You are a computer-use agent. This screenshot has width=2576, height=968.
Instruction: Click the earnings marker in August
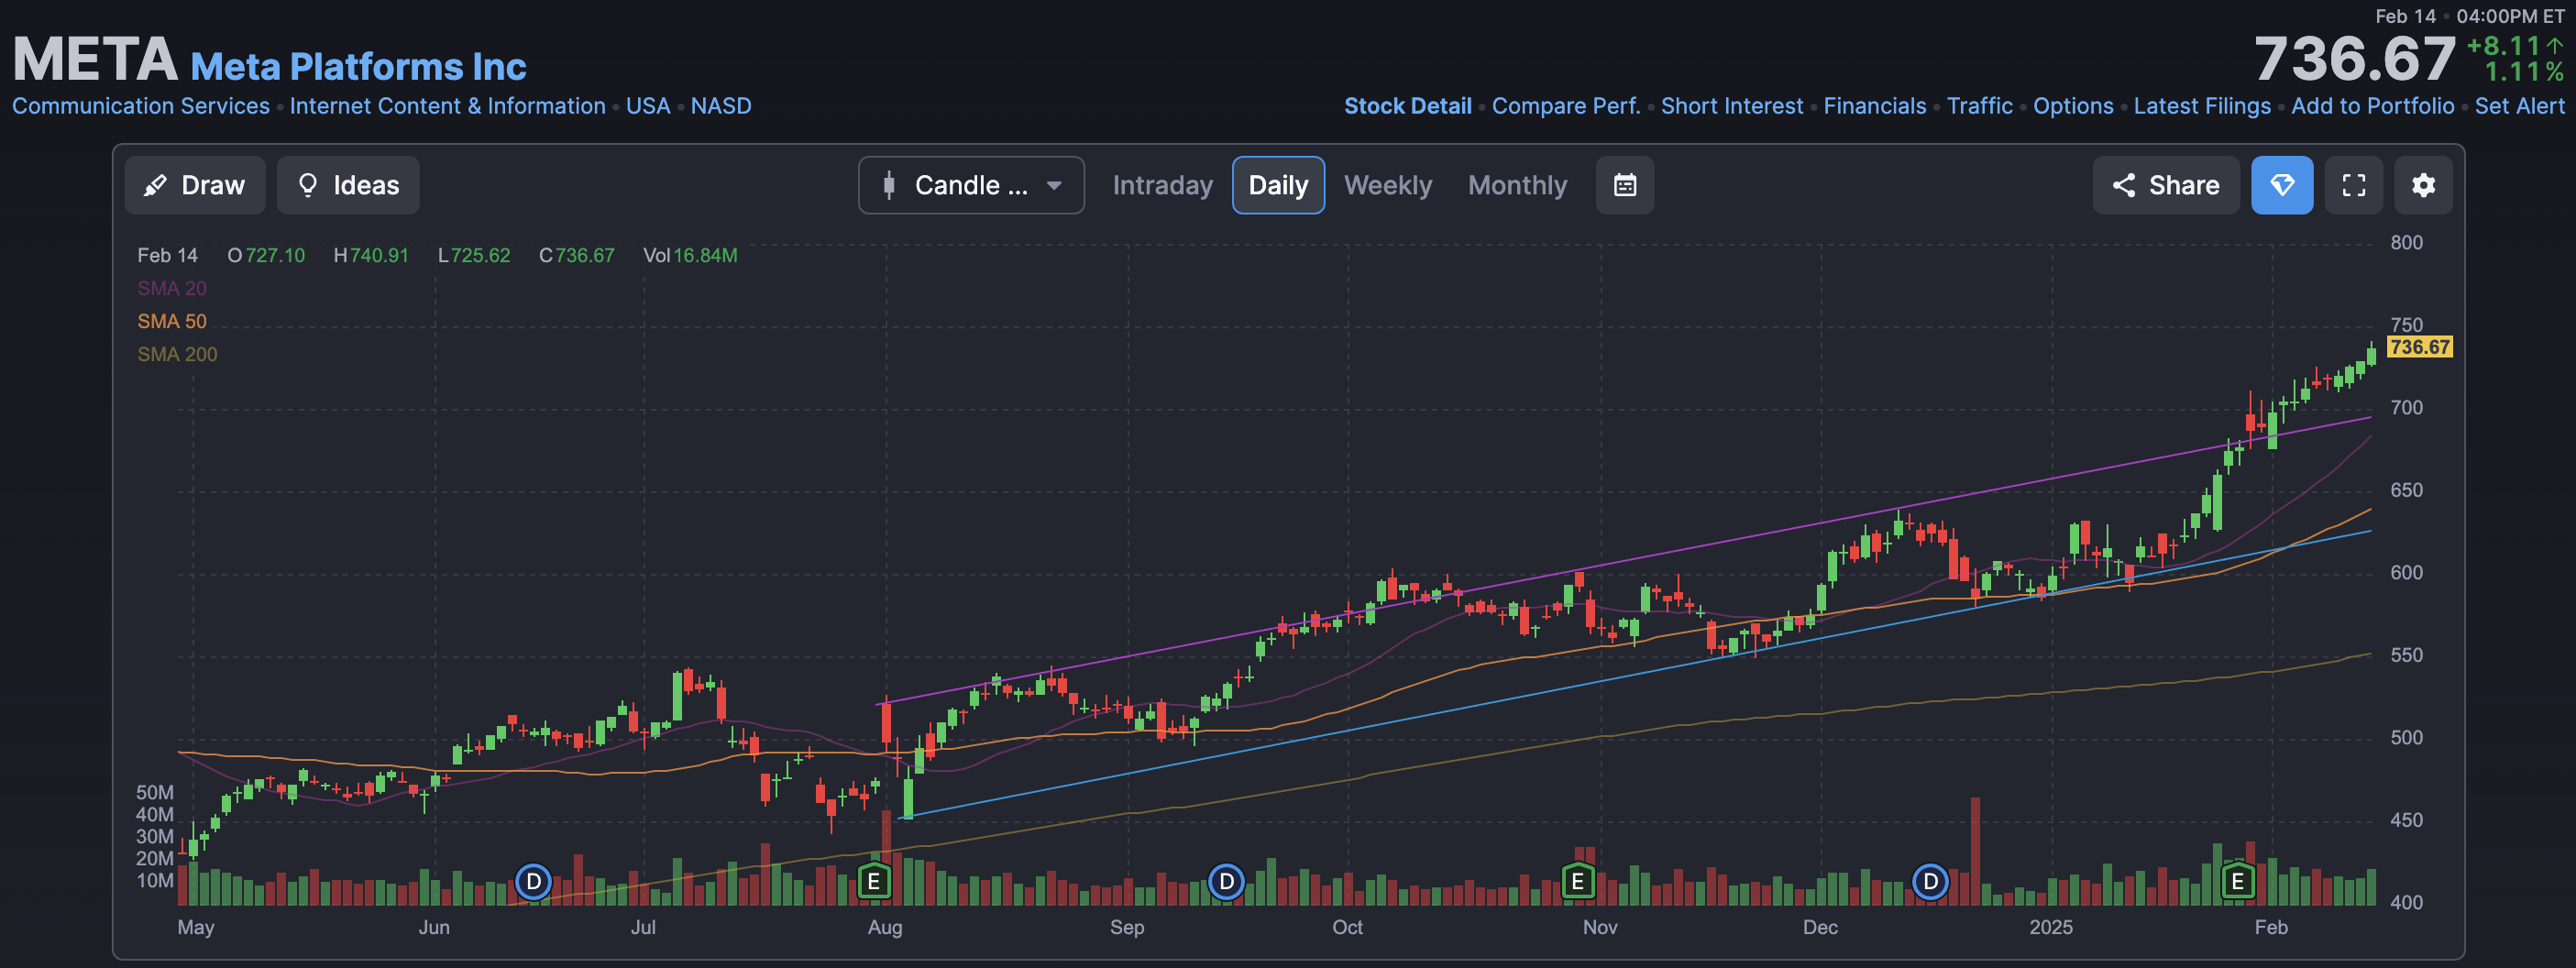[x=874, y=882]
